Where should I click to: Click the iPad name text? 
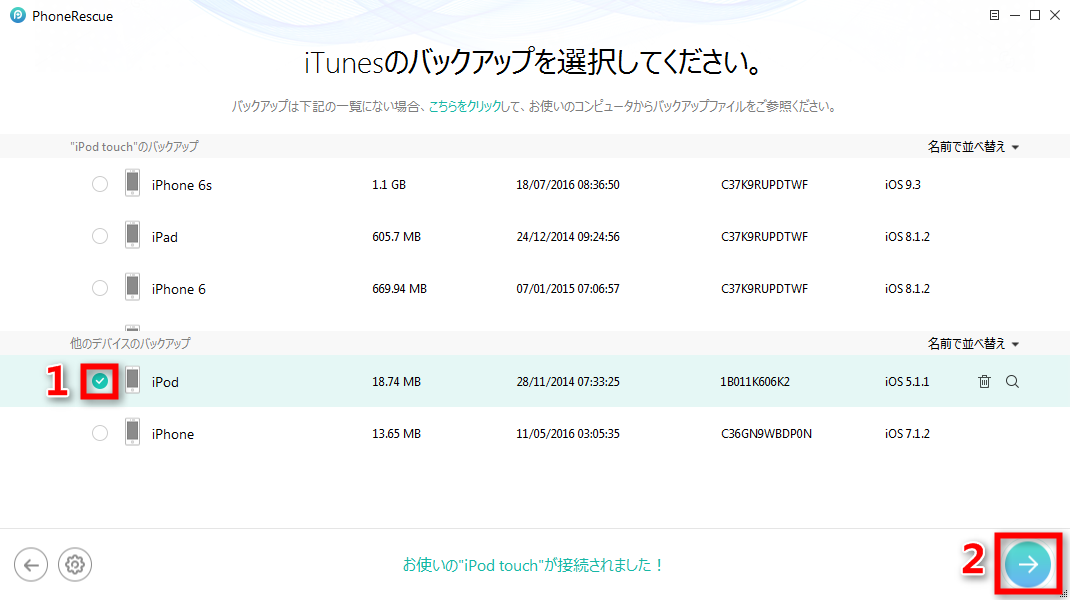pyautogui.click(x=164, y=237)
